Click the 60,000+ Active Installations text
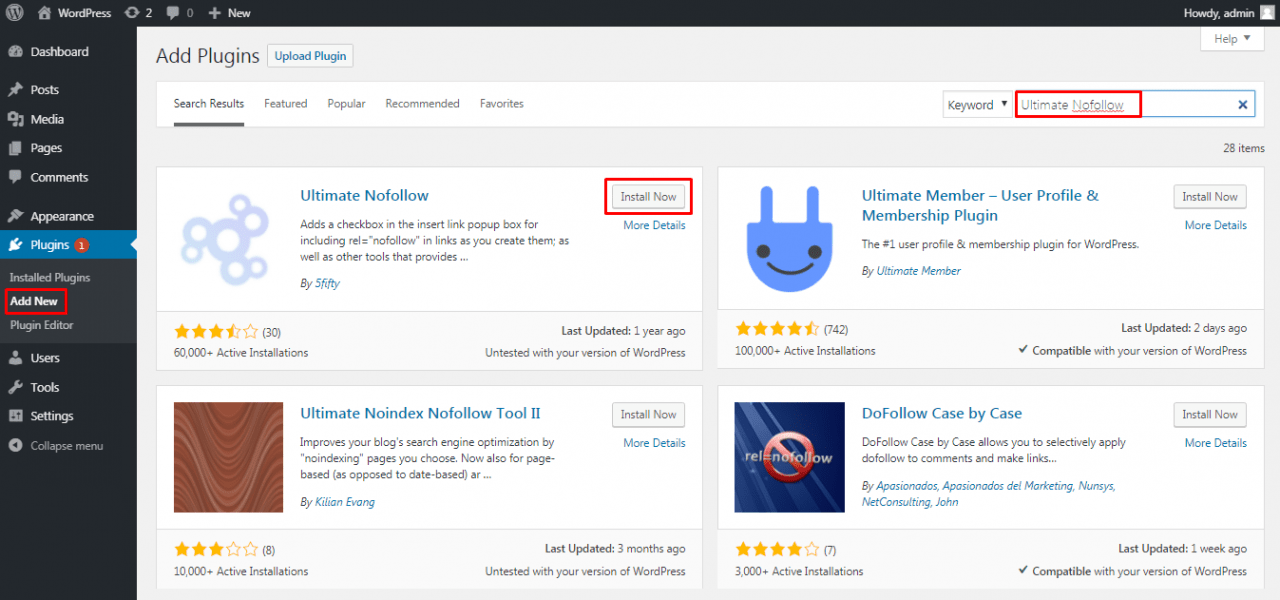This screenshot has height=600, width=1280. 241,353
